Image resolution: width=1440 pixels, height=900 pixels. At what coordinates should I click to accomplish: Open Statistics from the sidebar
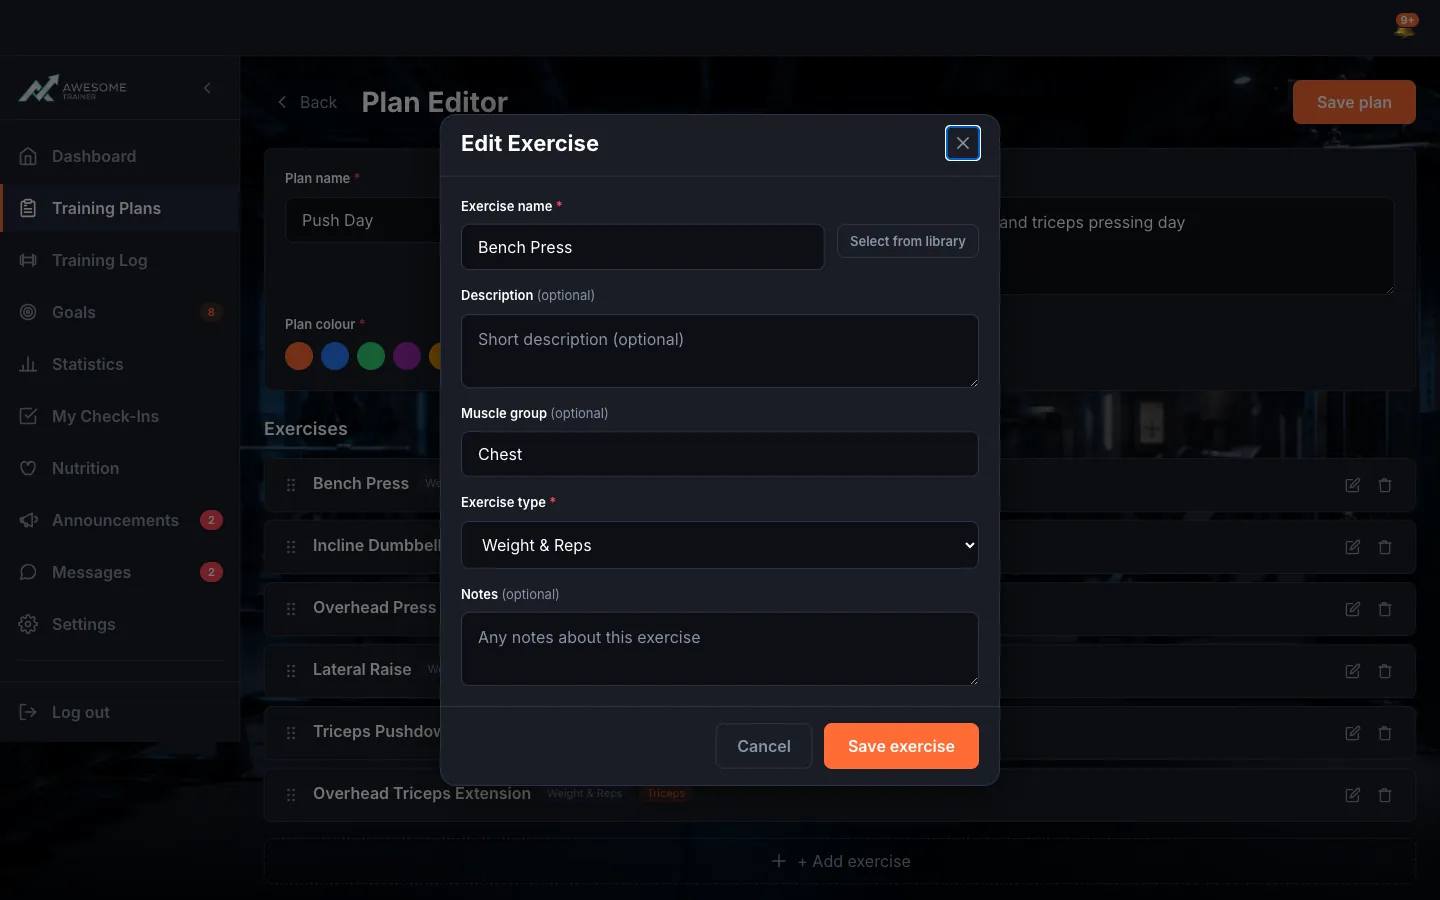[x=120, y=364]
